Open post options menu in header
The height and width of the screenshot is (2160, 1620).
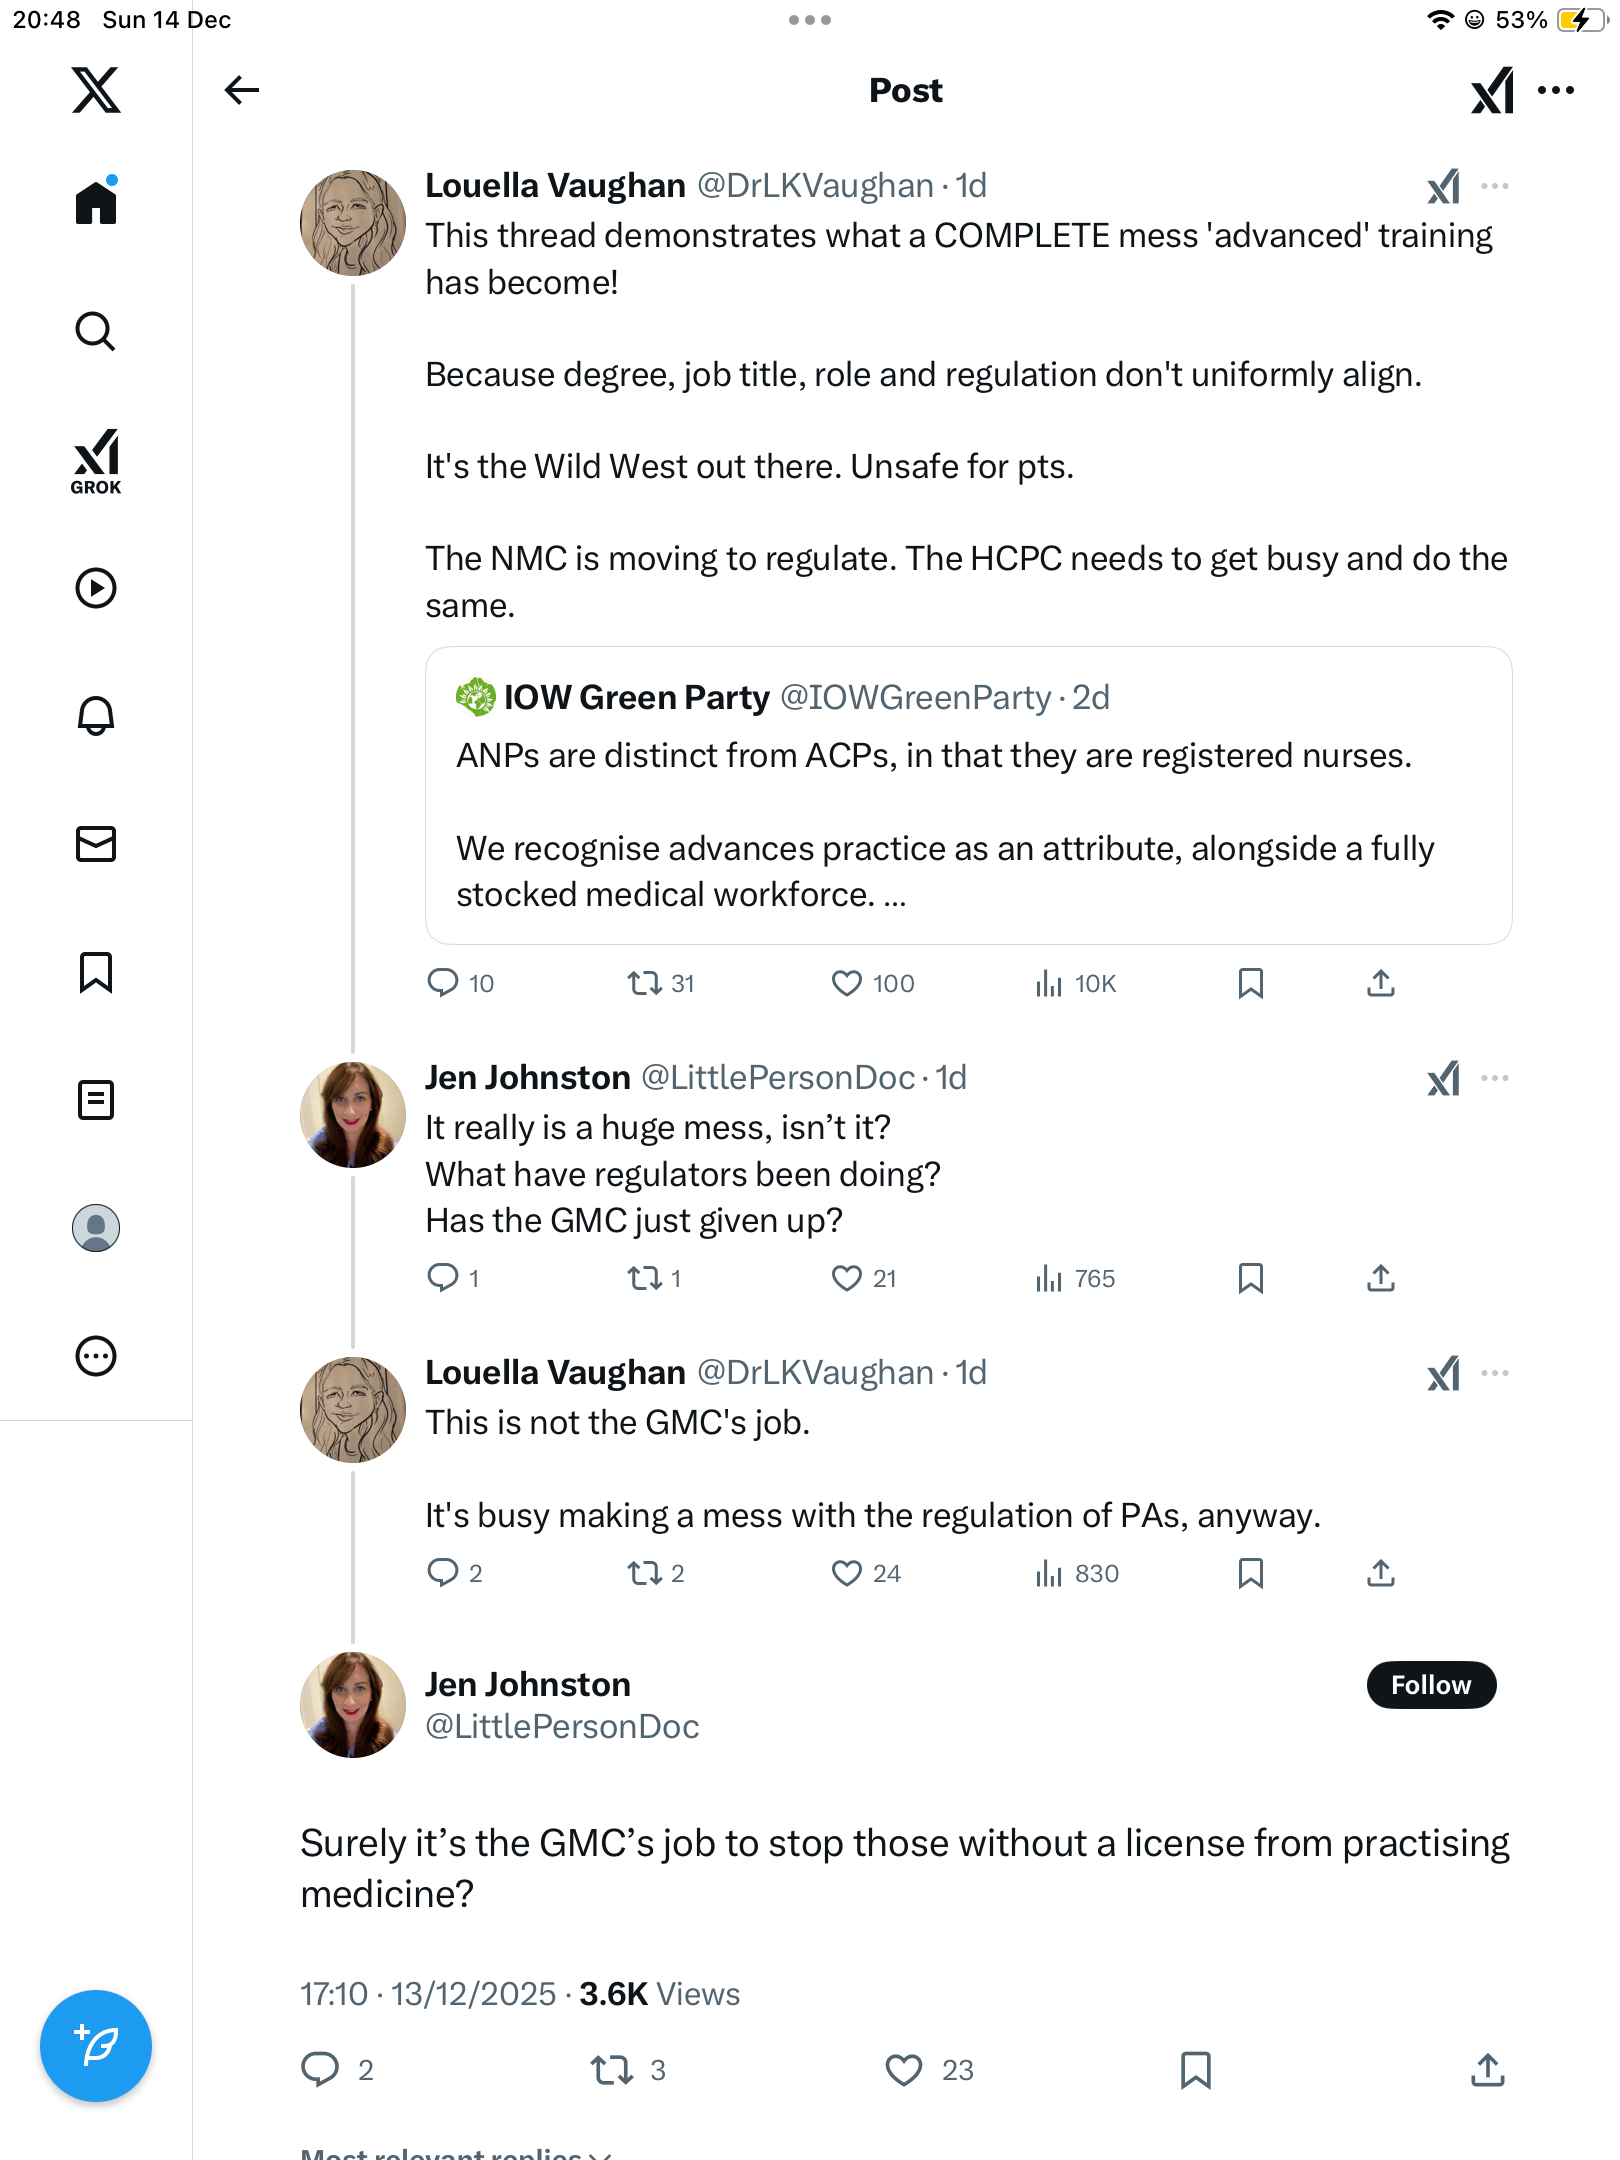[x=1556, y=90]
